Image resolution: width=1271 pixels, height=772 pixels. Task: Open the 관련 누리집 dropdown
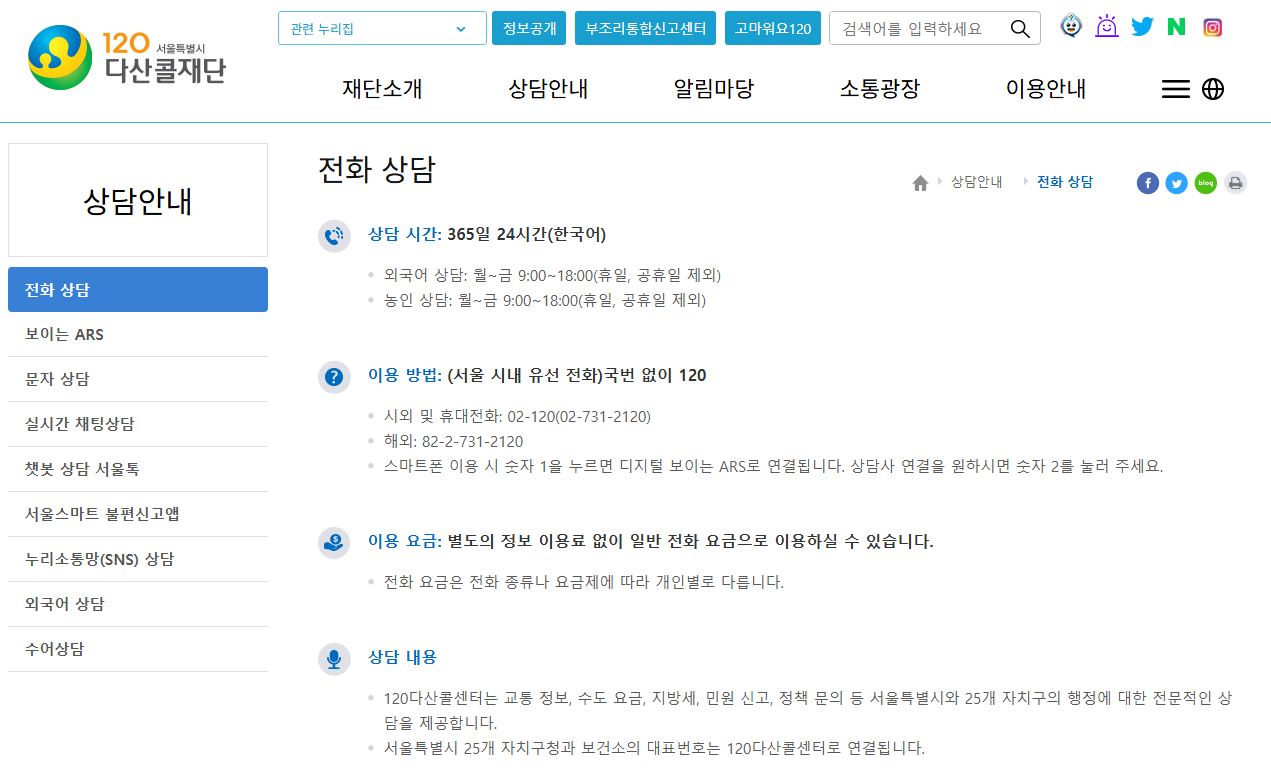(381, 28)
